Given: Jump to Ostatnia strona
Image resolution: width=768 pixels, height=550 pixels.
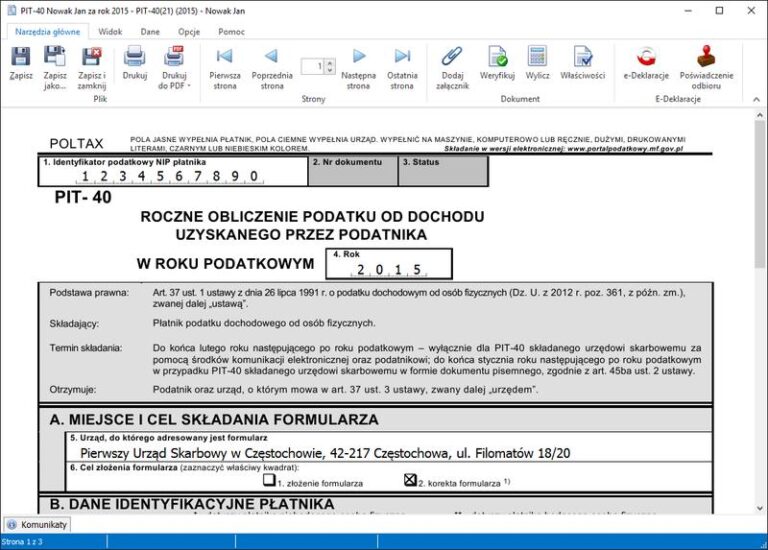Looking at the screenshot, I should tap(402, 68).
